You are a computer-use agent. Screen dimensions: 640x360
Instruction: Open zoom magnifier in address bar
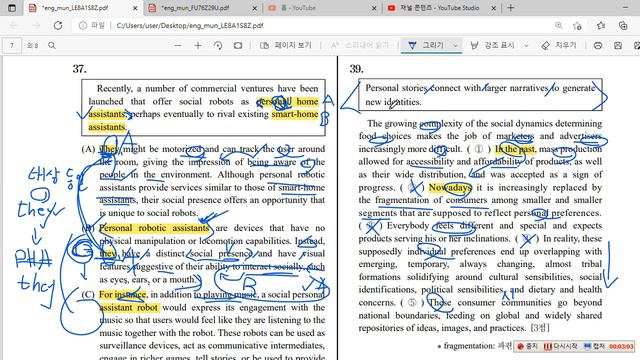[558, 25]
